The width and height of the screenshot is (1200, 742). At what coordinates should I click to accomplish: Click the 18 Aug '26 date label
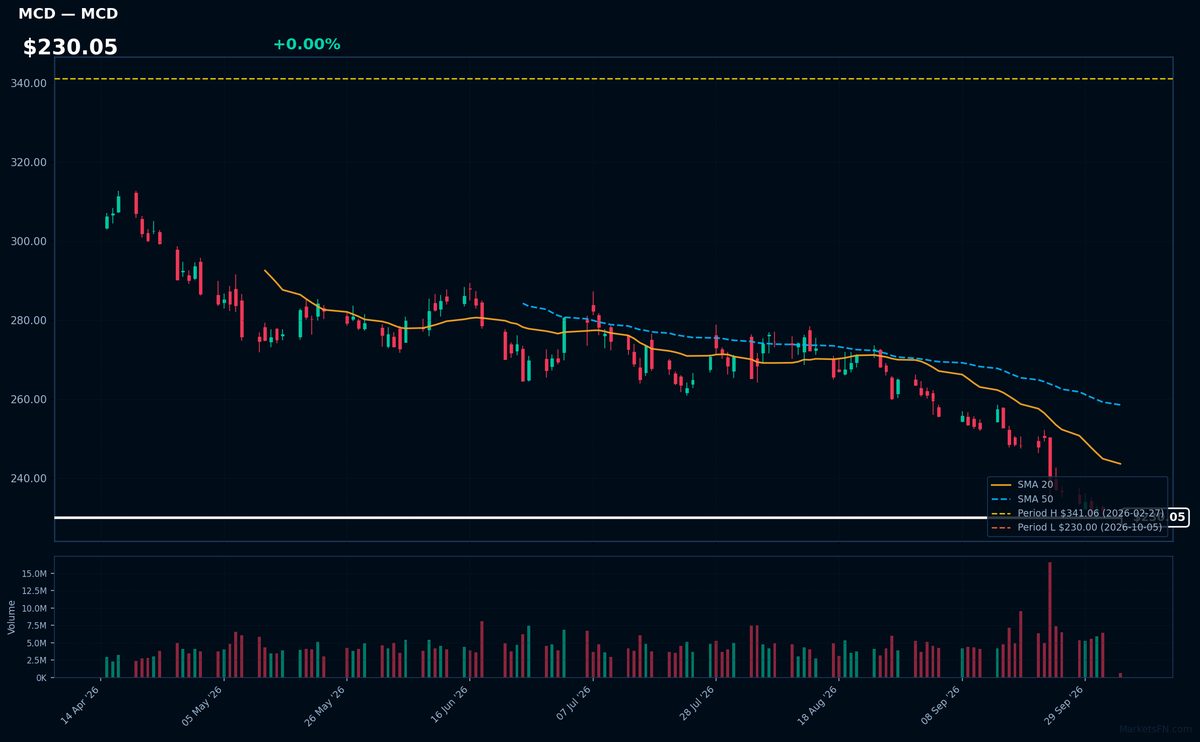[819, 706]
